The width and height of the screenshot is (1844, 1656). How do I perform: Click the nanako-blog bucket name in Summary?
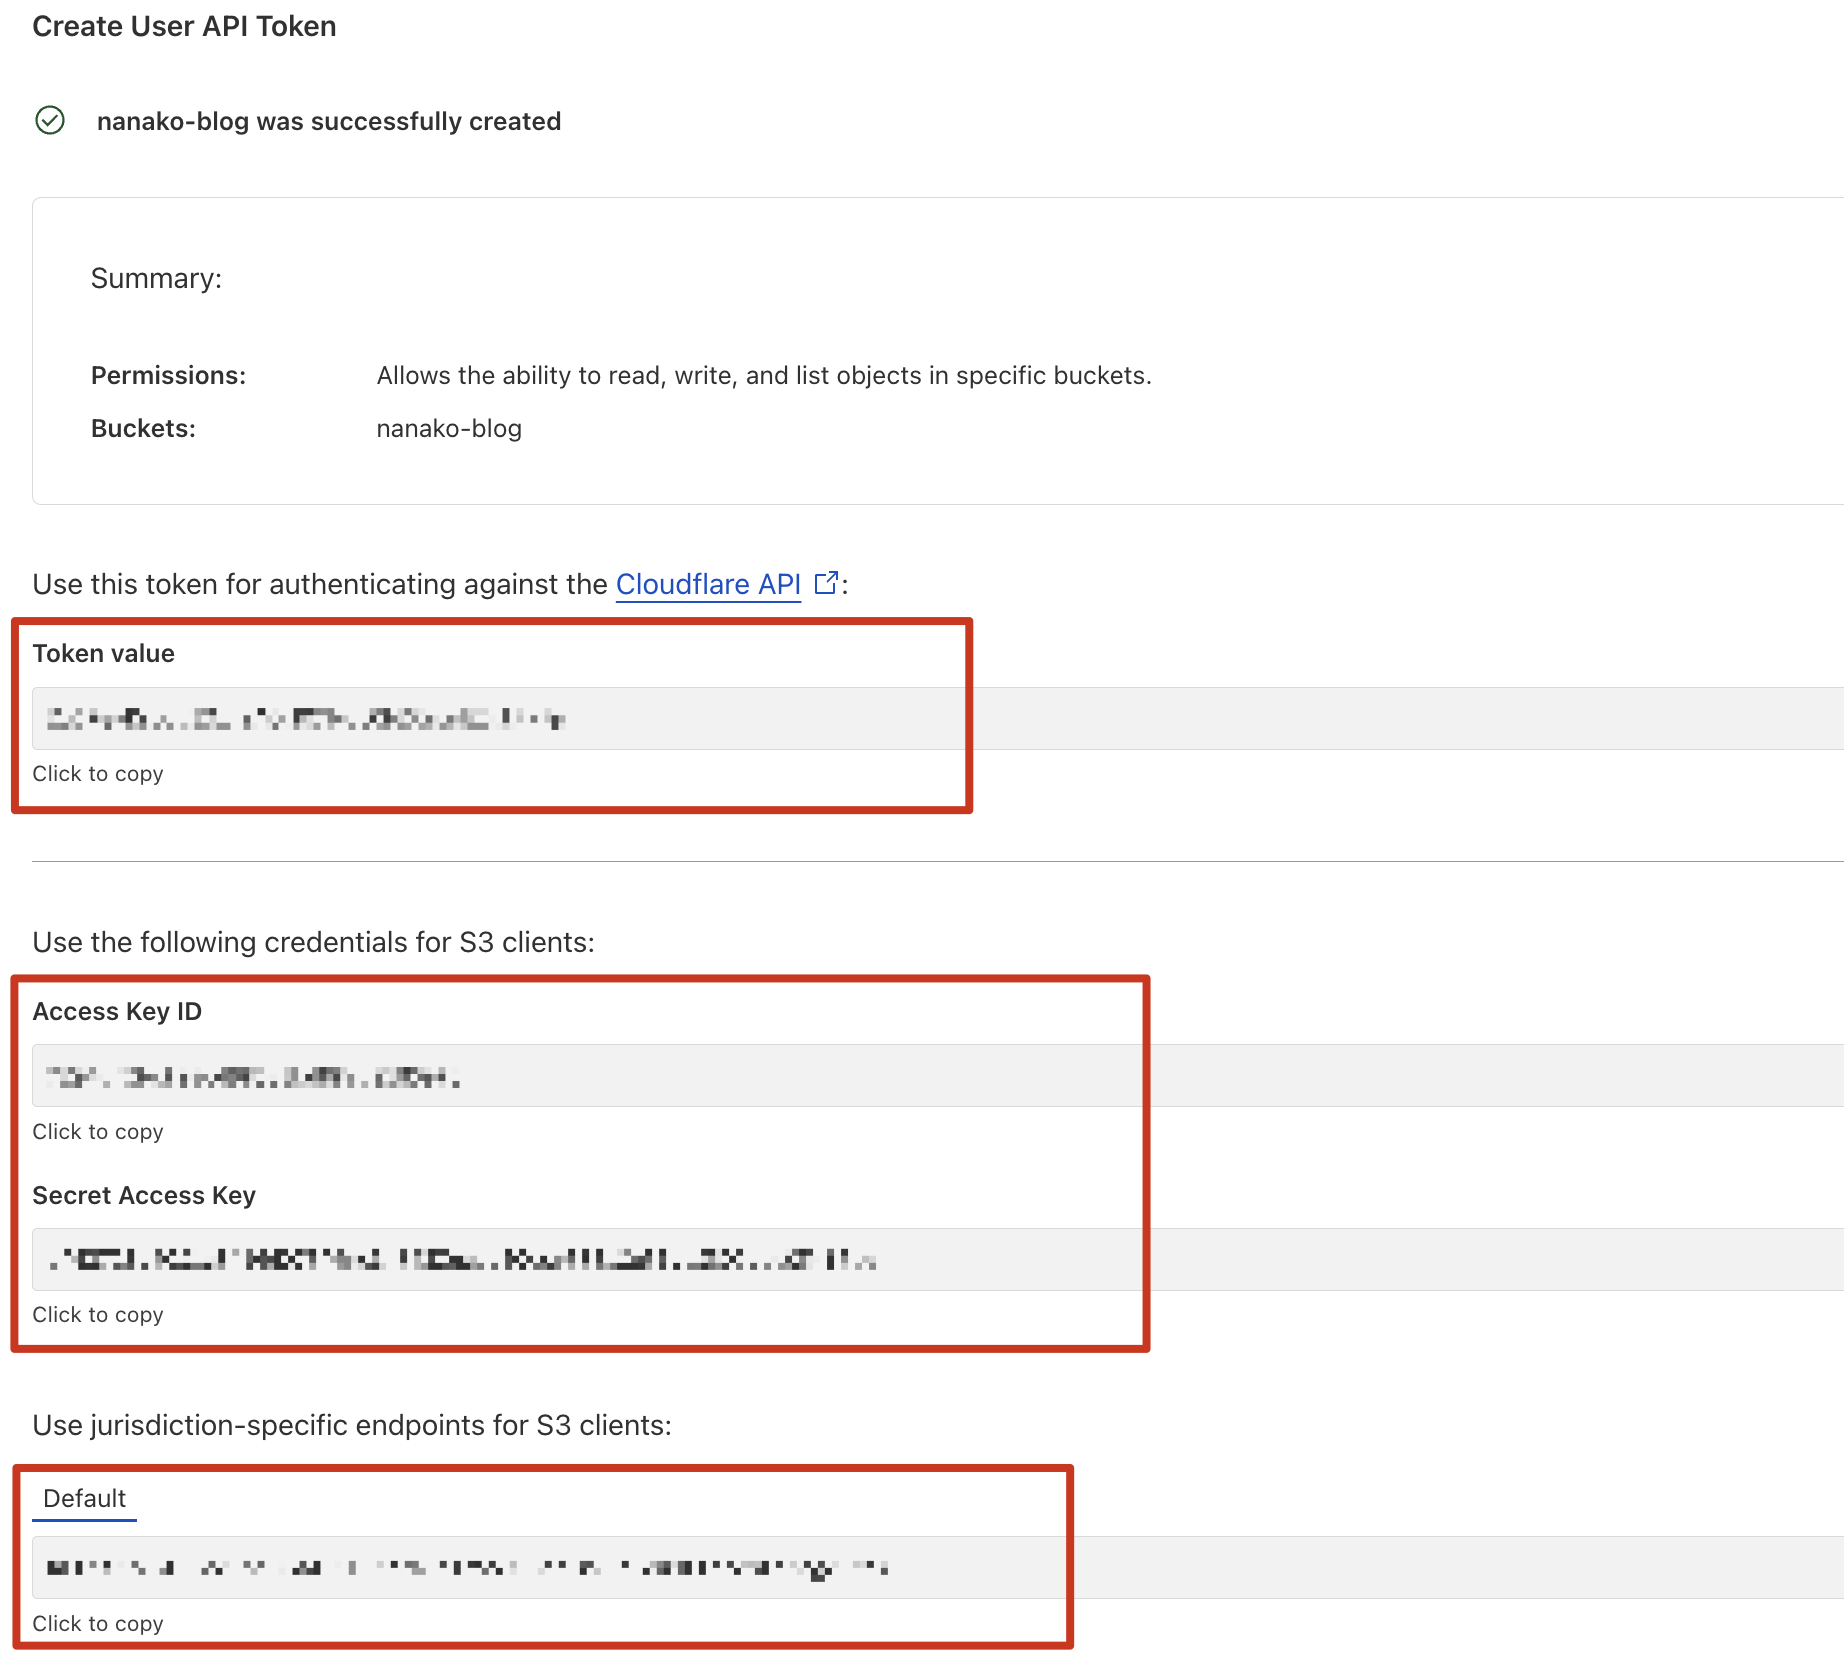pos(449,429)
